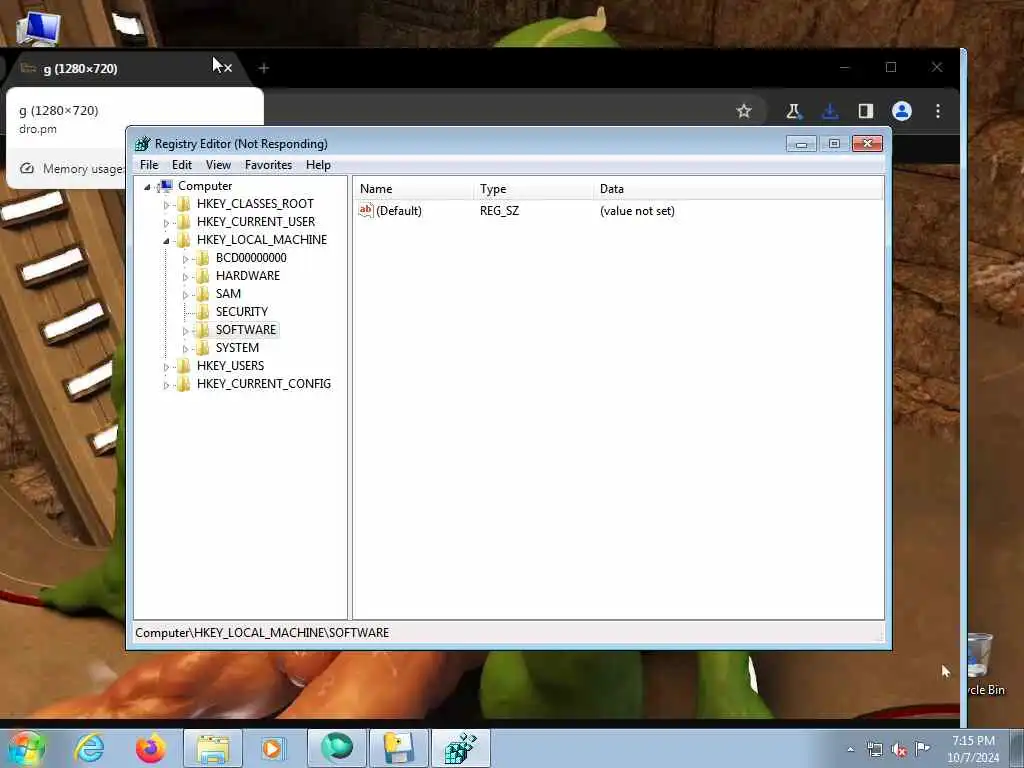Open the Help menu
The image size is (1024, 768).
tap(318, 165)
